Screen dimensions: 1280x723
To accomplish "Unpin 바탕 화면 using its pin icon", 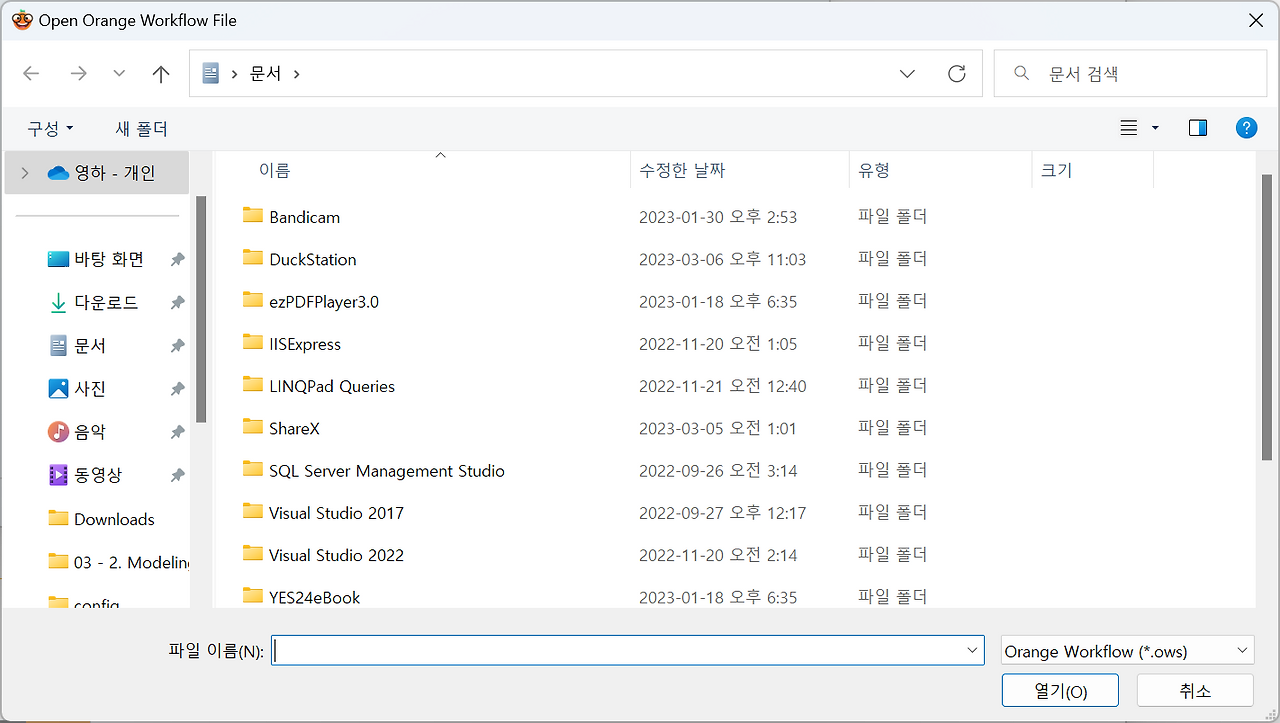I will [x=177, y=260].
